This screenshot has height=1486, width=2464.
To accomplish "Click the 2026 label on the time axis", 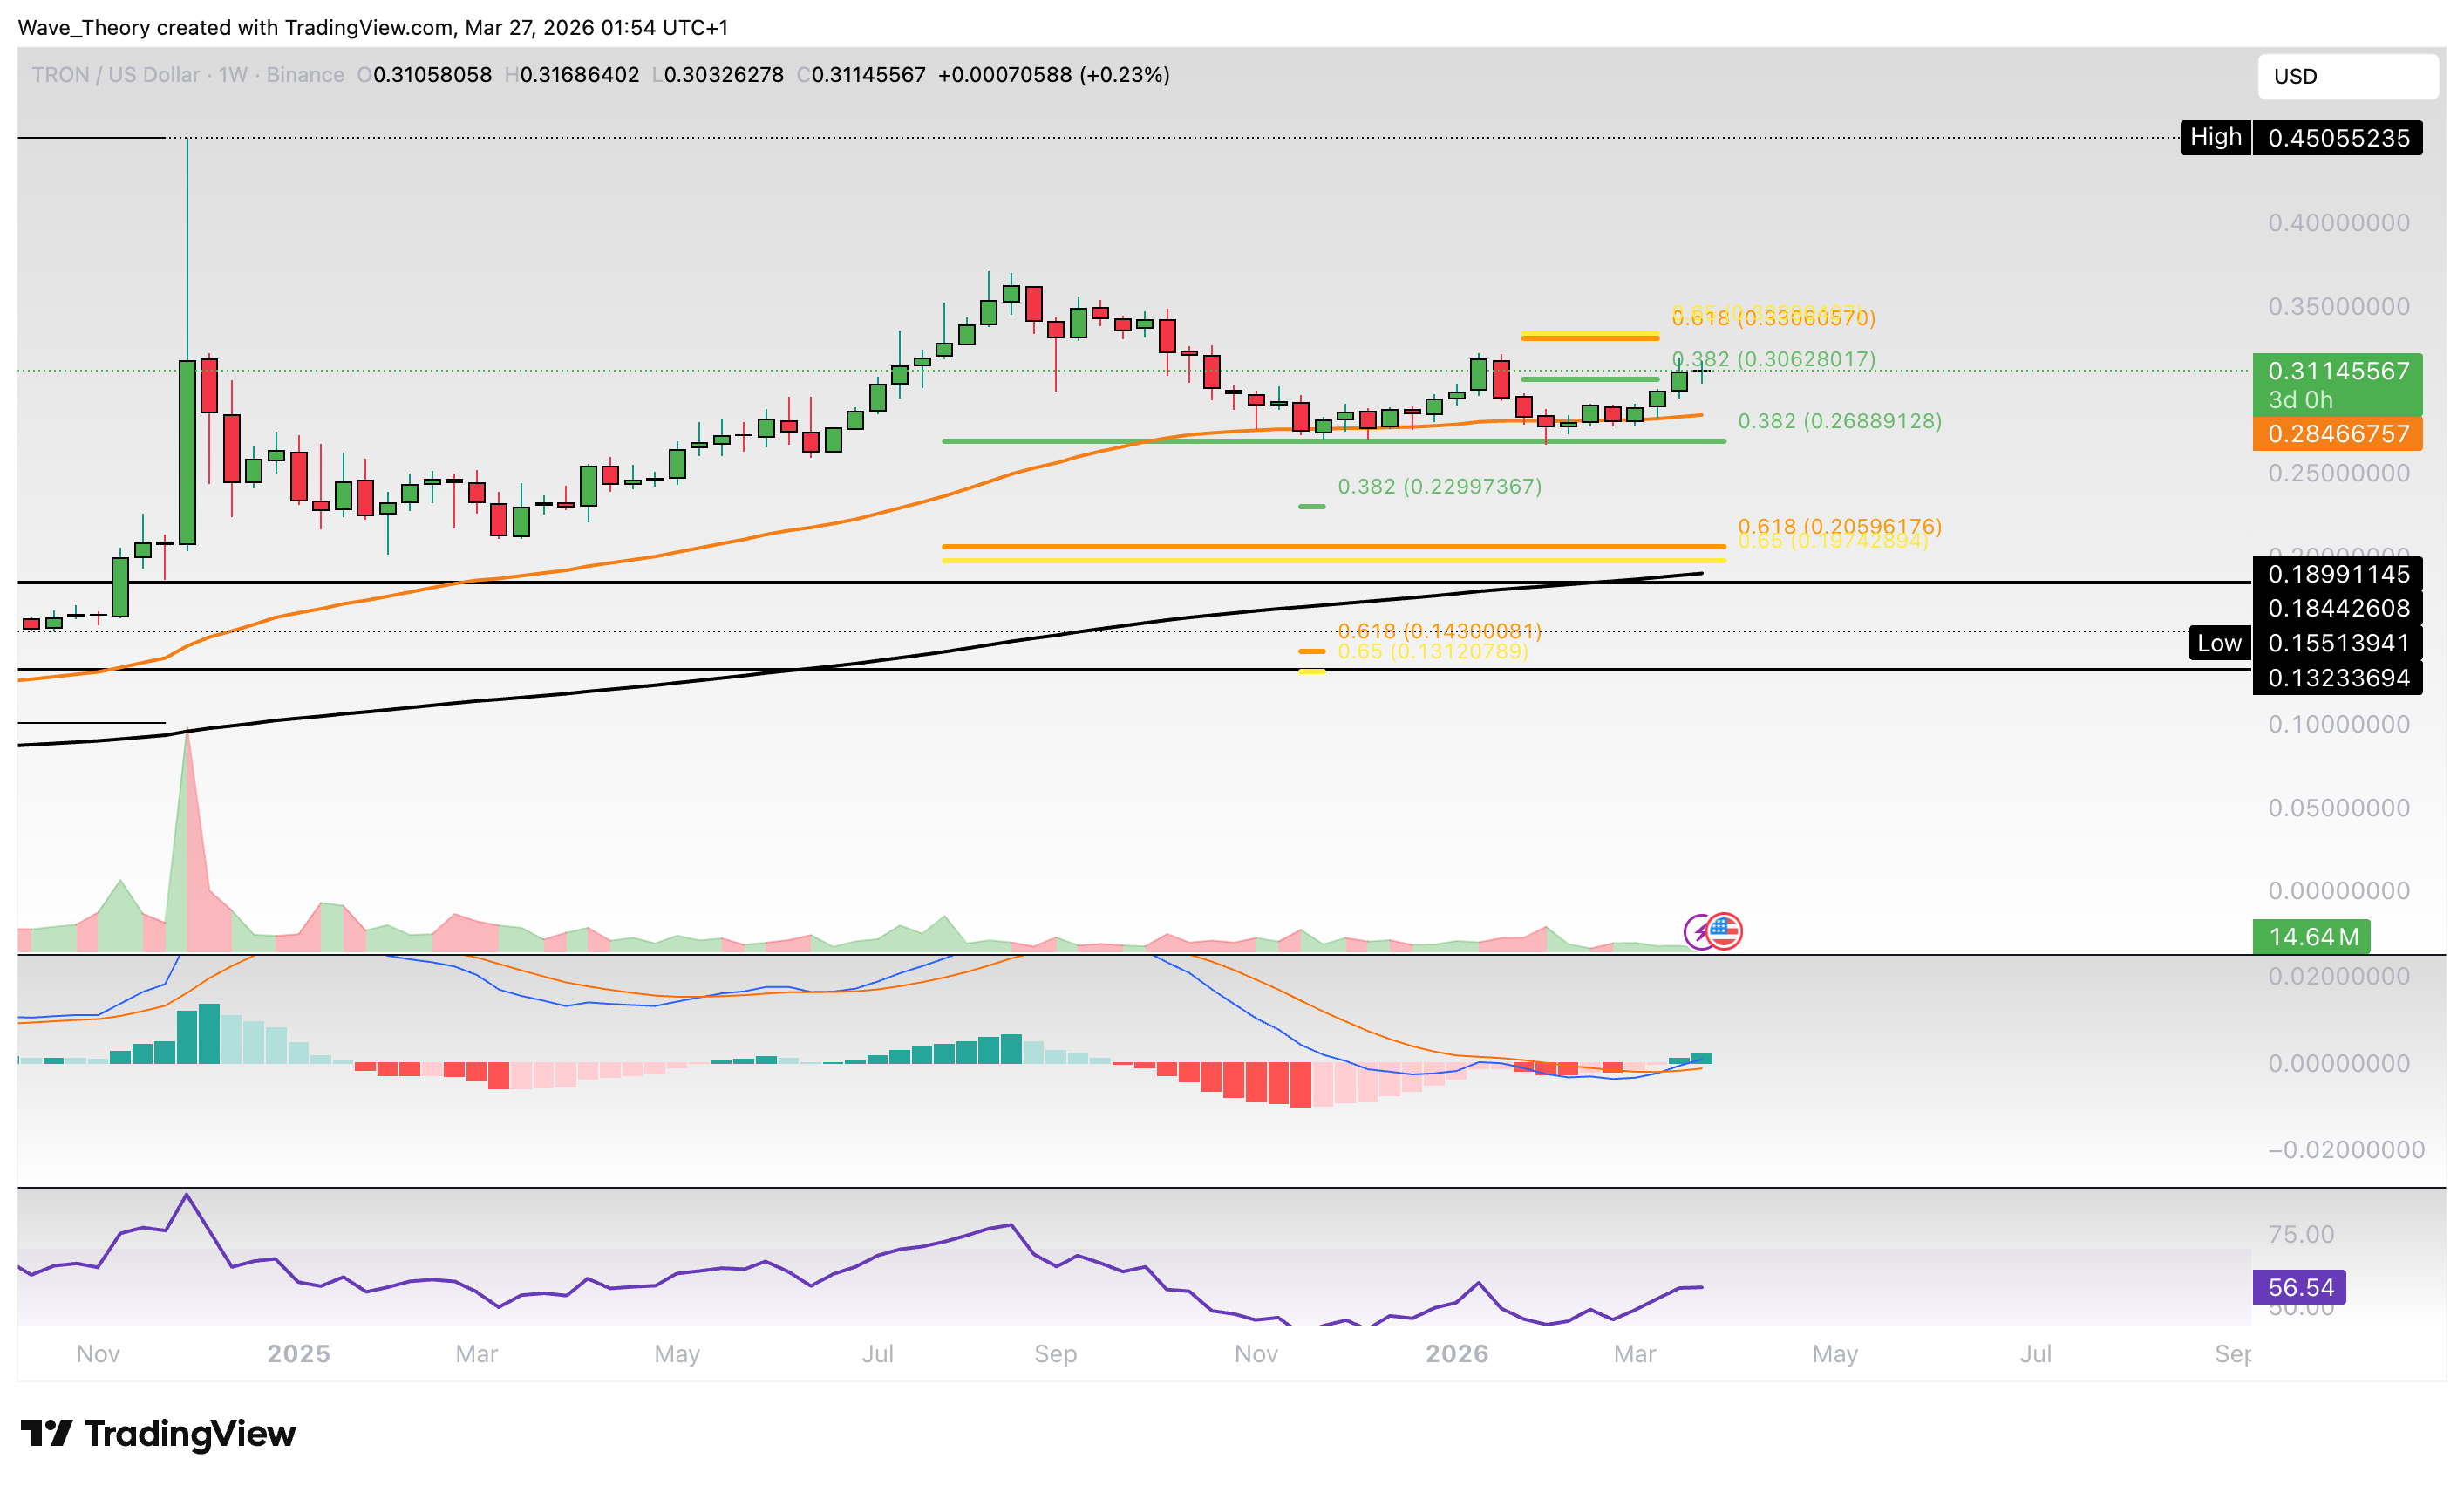I will point(1456,1353).
